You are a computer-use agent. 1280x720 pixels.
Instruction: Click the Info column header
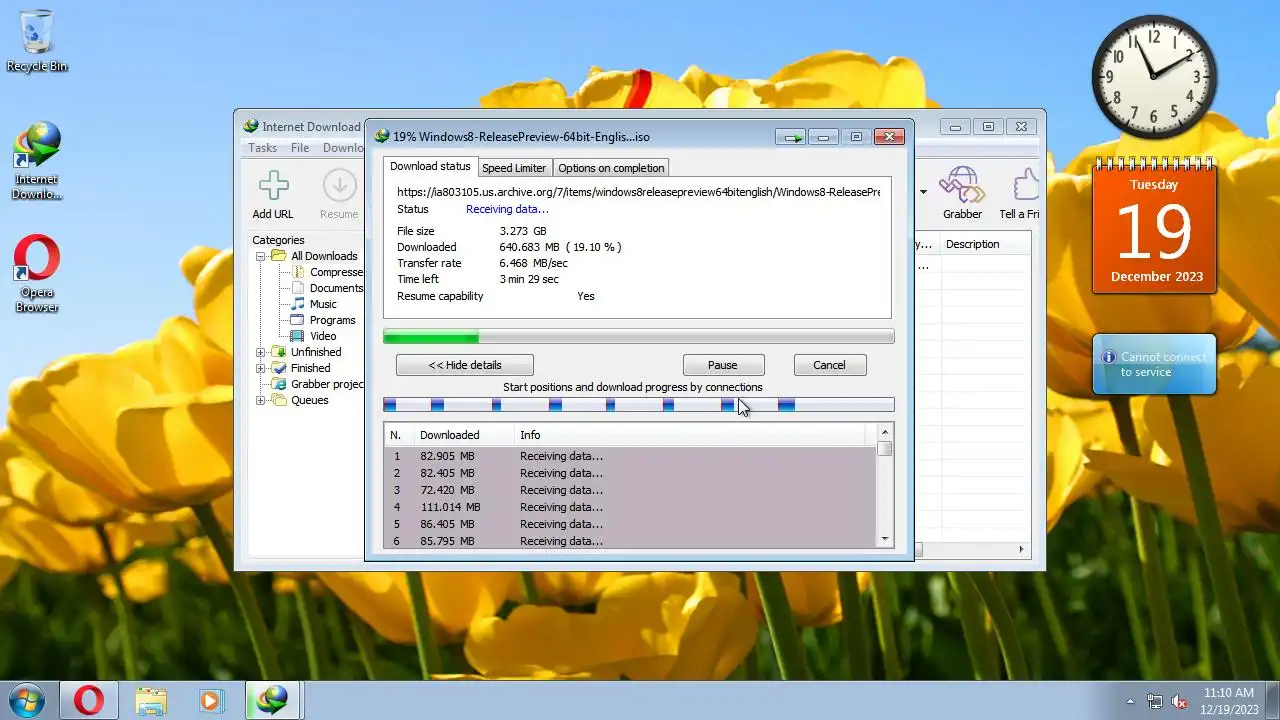click(690, 435)
